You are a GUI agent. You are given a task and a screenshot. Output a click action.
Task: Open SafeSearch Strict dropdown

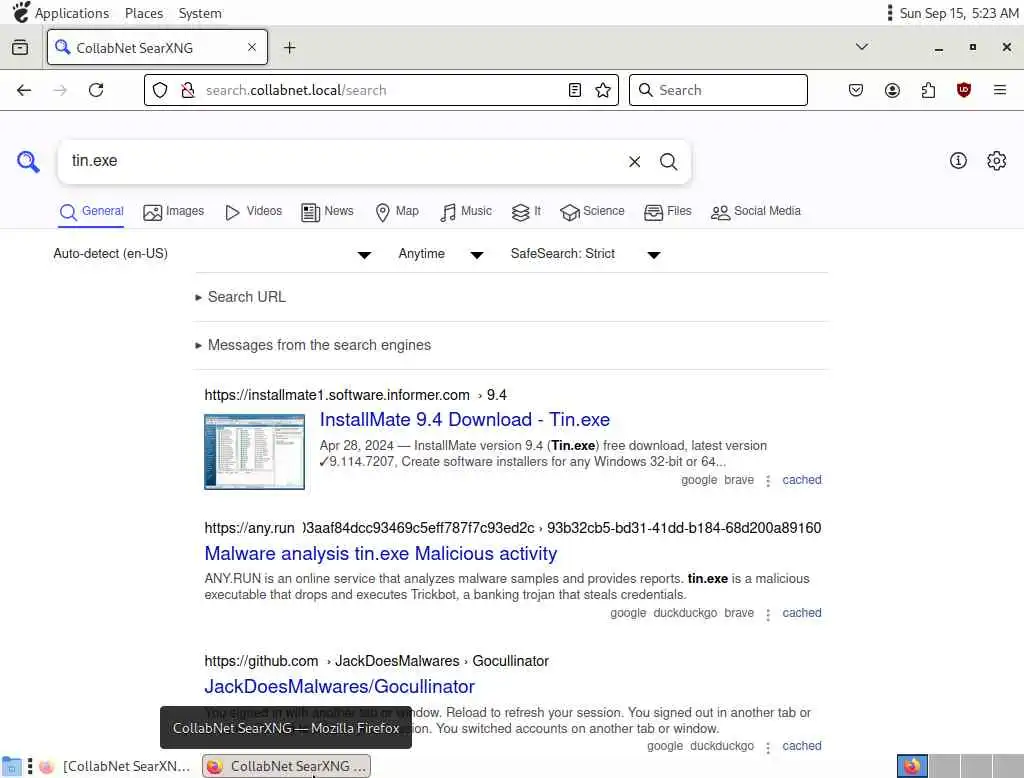[x=585, y=254]
